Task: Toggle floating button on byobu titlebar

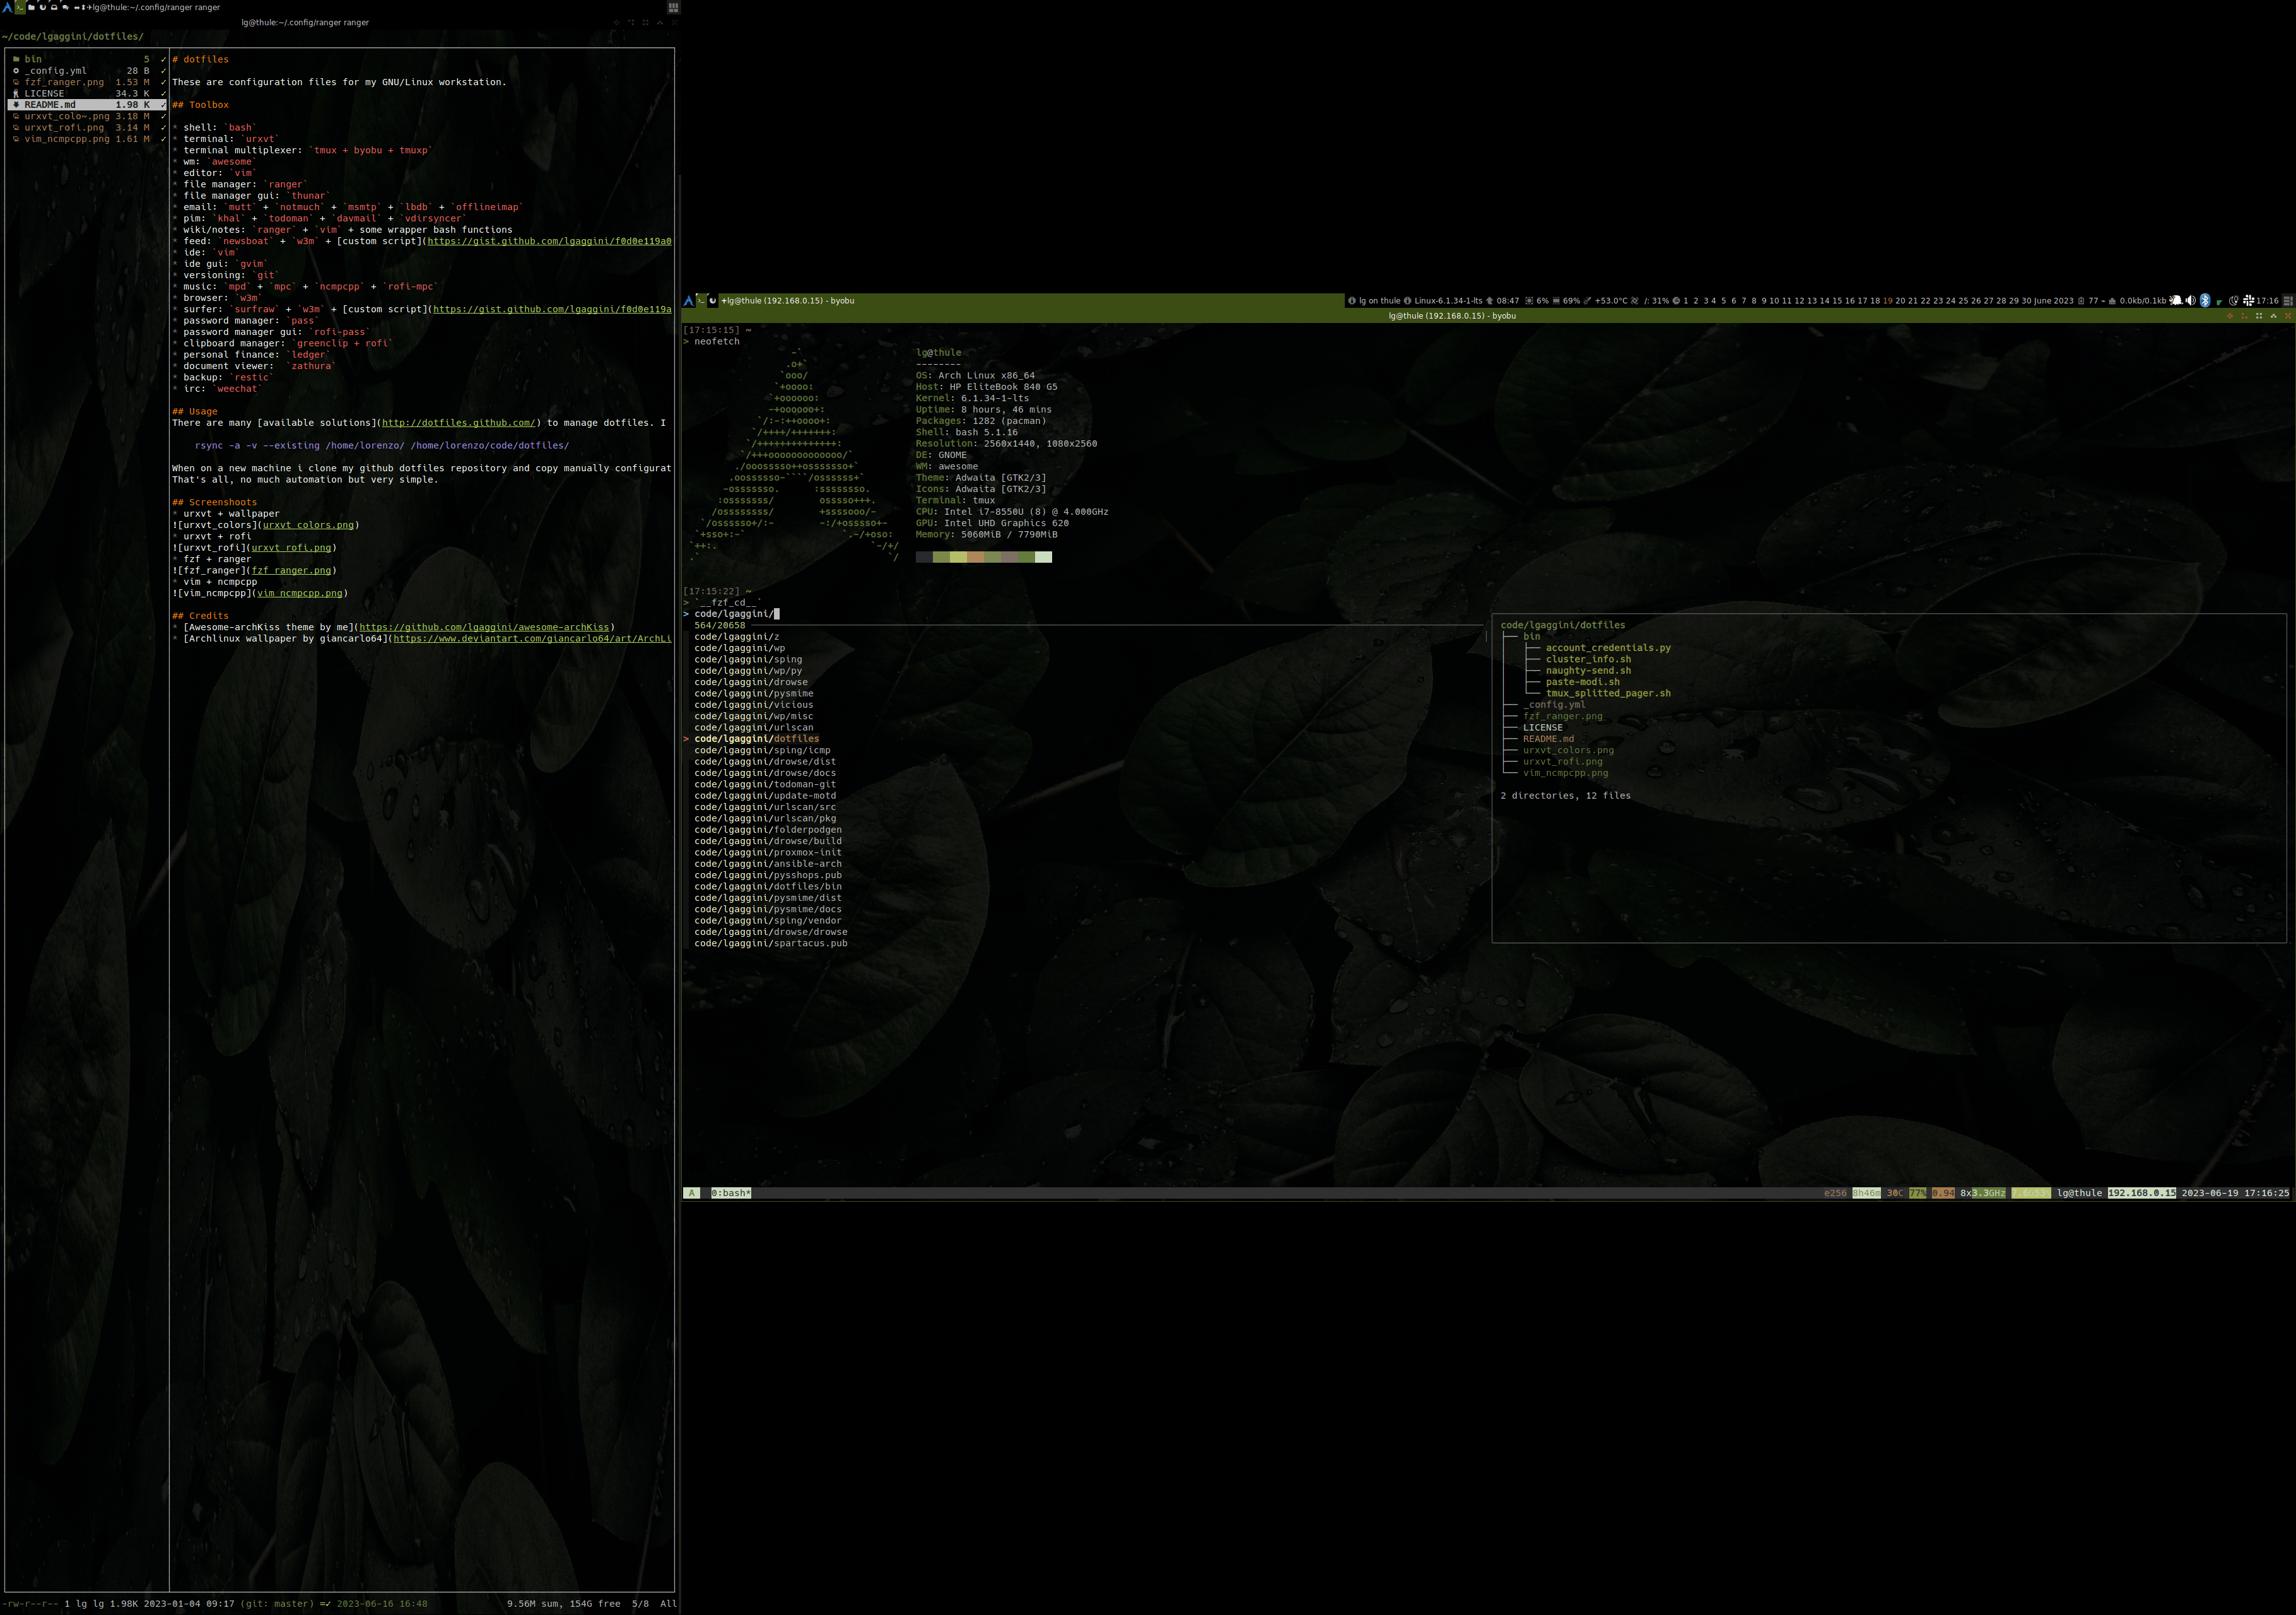Action: click(x=2230, y=316)
